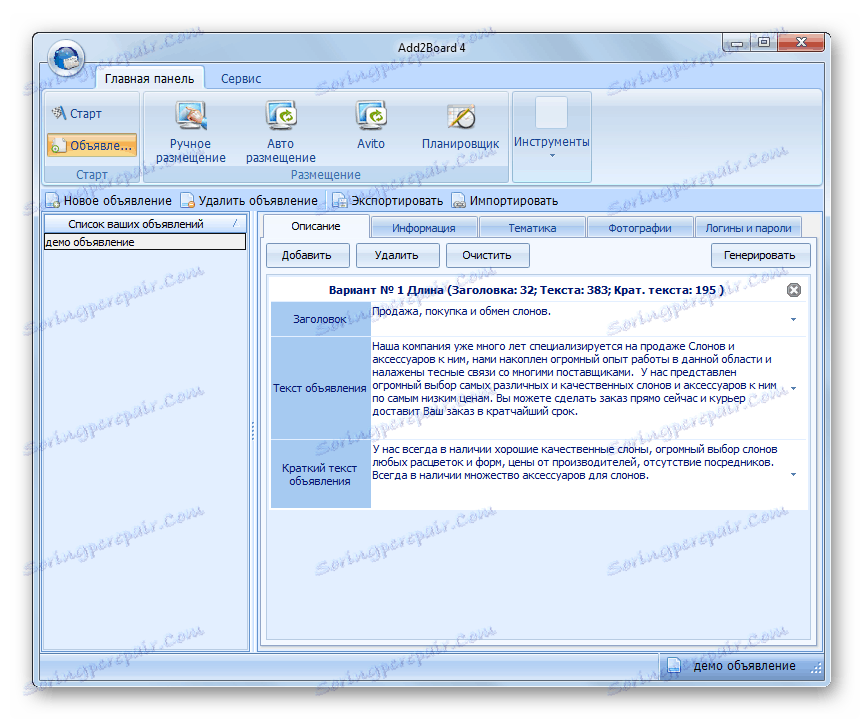Expand the Краткий текст объявления dropdown arrow
Image resolution: width=864 pixels, height=720 pixels.
pos(793,474)
